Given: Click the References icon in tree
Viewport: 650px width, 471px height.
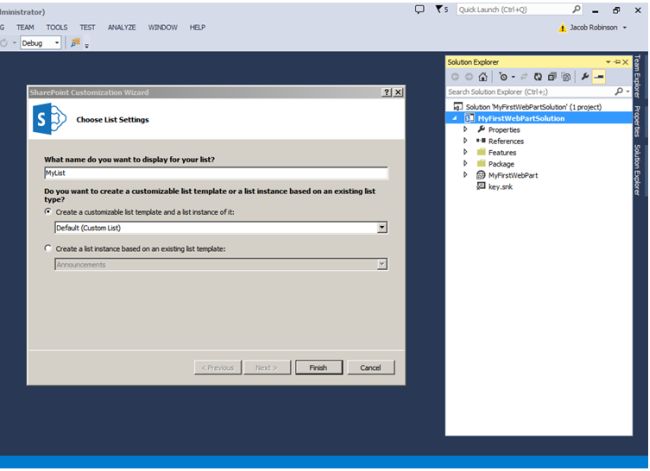Looking at the screenshot, I should point(481,141).
